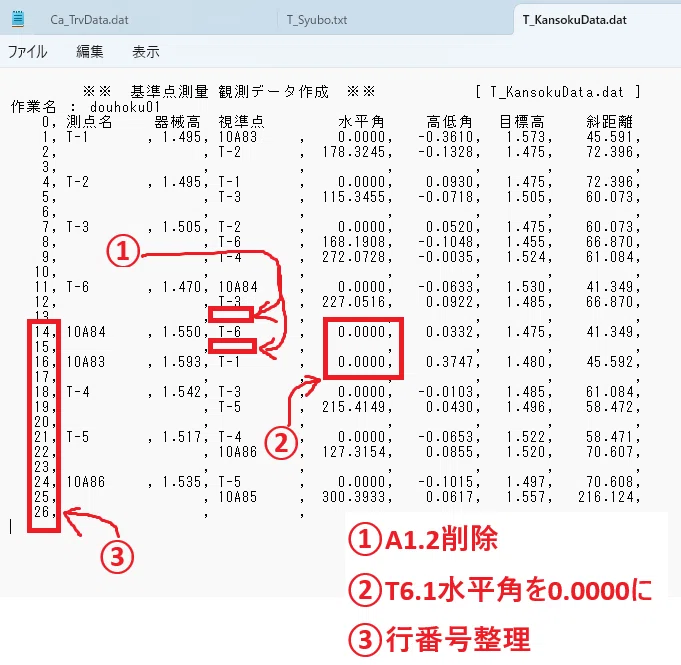Click the target height '1.524'
The width and height of the screenshot is (681, 665).
pyautogui.click(x=526, y=257)
